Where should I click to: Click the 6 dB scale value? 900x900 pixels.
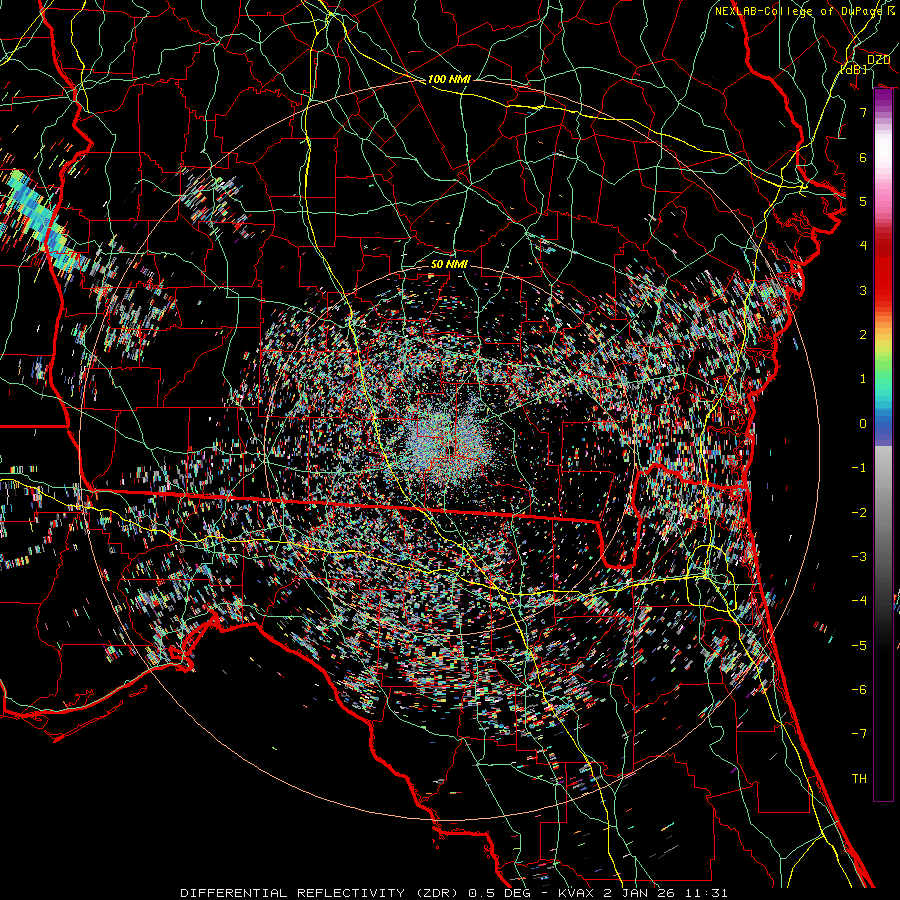pos(863,157)
